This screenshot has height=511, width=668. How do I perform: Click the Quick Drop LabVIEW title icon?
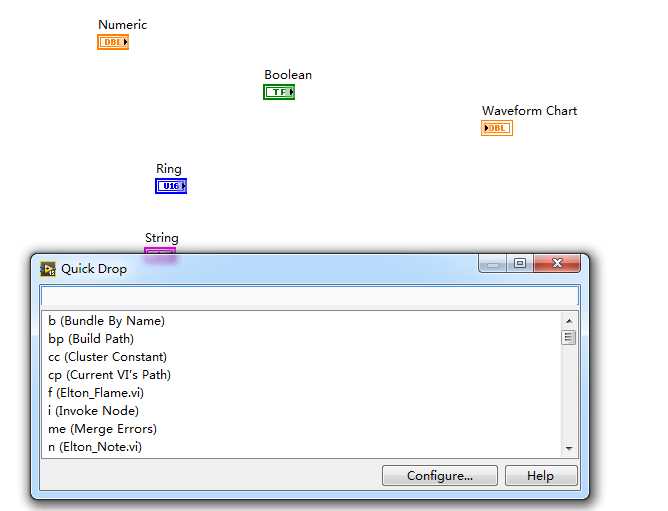pyautogui.click(x=48, y=269)
